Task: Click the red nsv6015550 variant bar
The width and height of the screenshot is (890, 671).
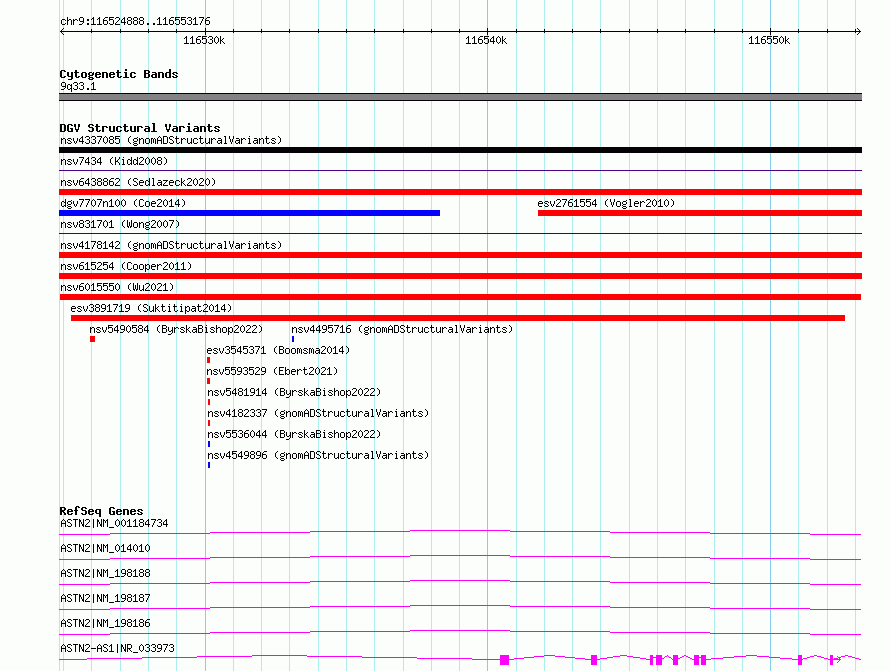Action: tap(460, 297)
